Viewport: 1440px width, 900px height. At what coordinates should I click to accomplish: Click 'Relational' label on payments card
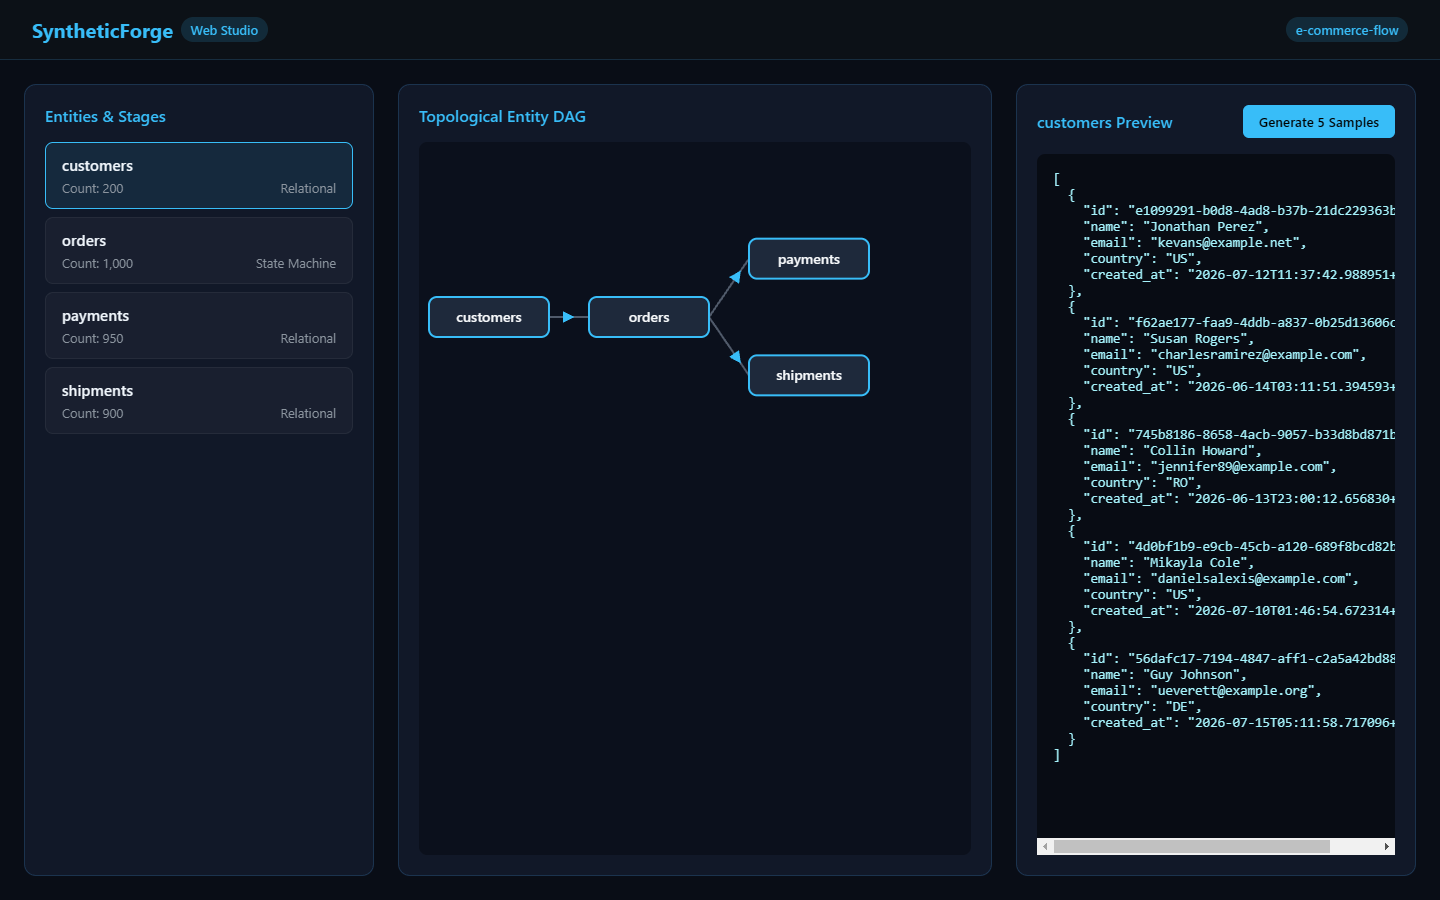(308, 338)
